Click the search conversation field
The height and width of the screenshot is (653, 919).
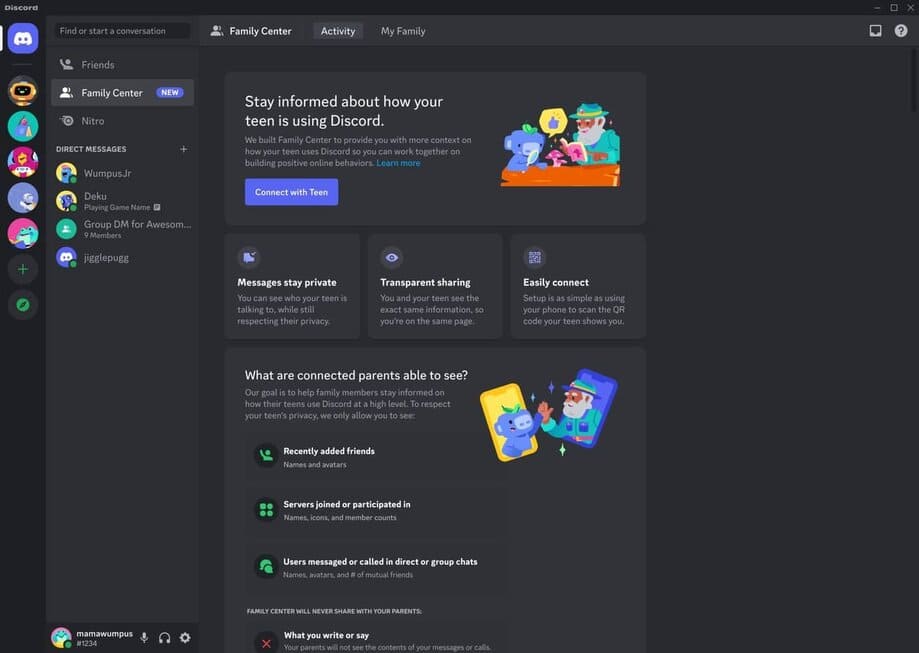(x=122, y=31)
